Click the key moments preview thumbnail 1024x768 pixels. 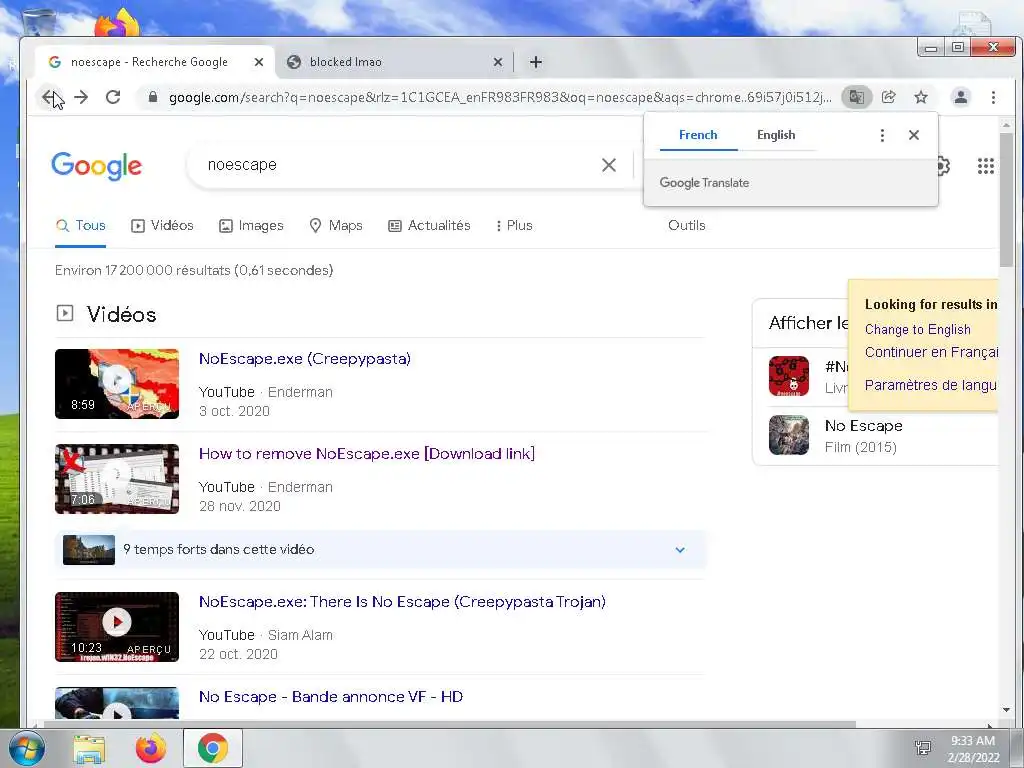coord(89,550)
